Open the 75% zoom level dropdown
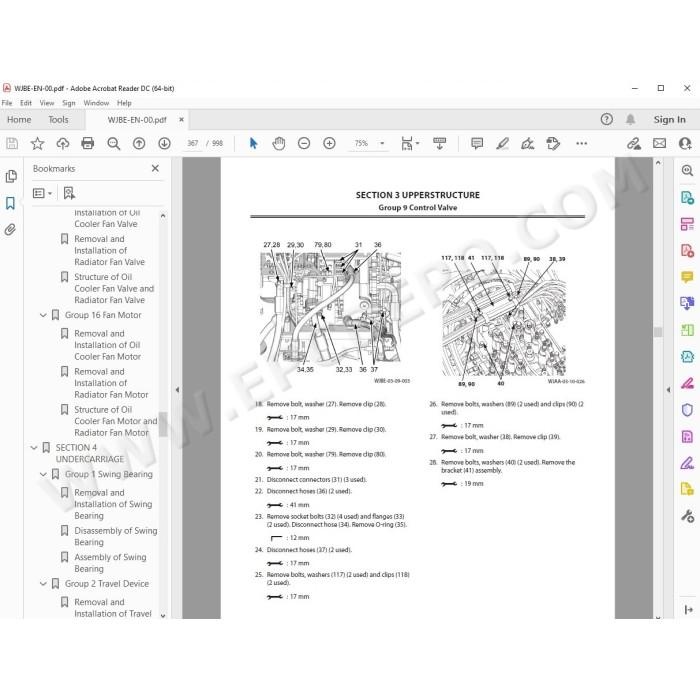Viewport: 700px width, 700px height. pos(382,143)
